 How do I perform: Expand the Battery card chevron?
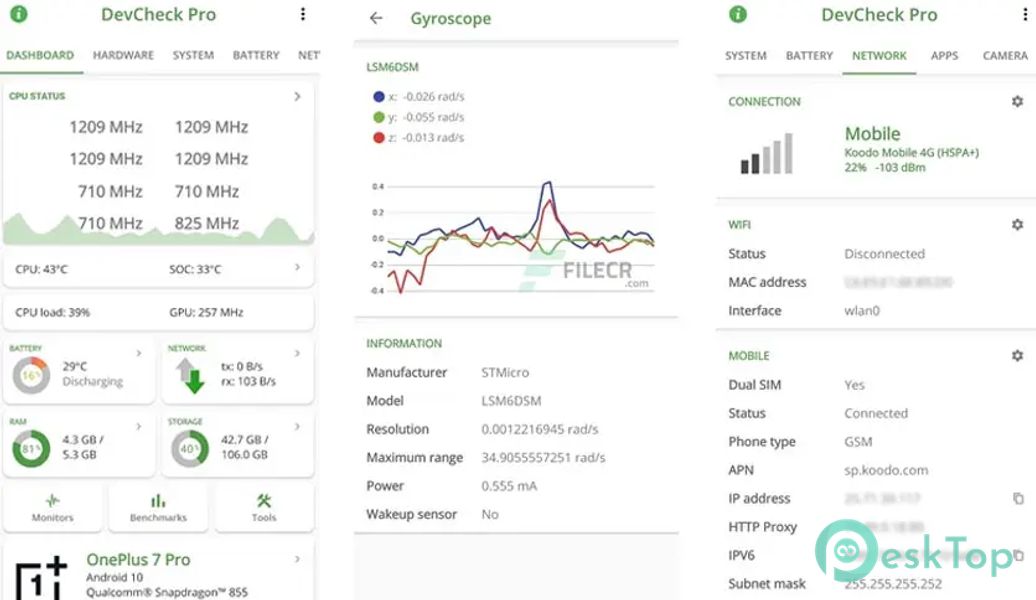click(x=139, y=354)
